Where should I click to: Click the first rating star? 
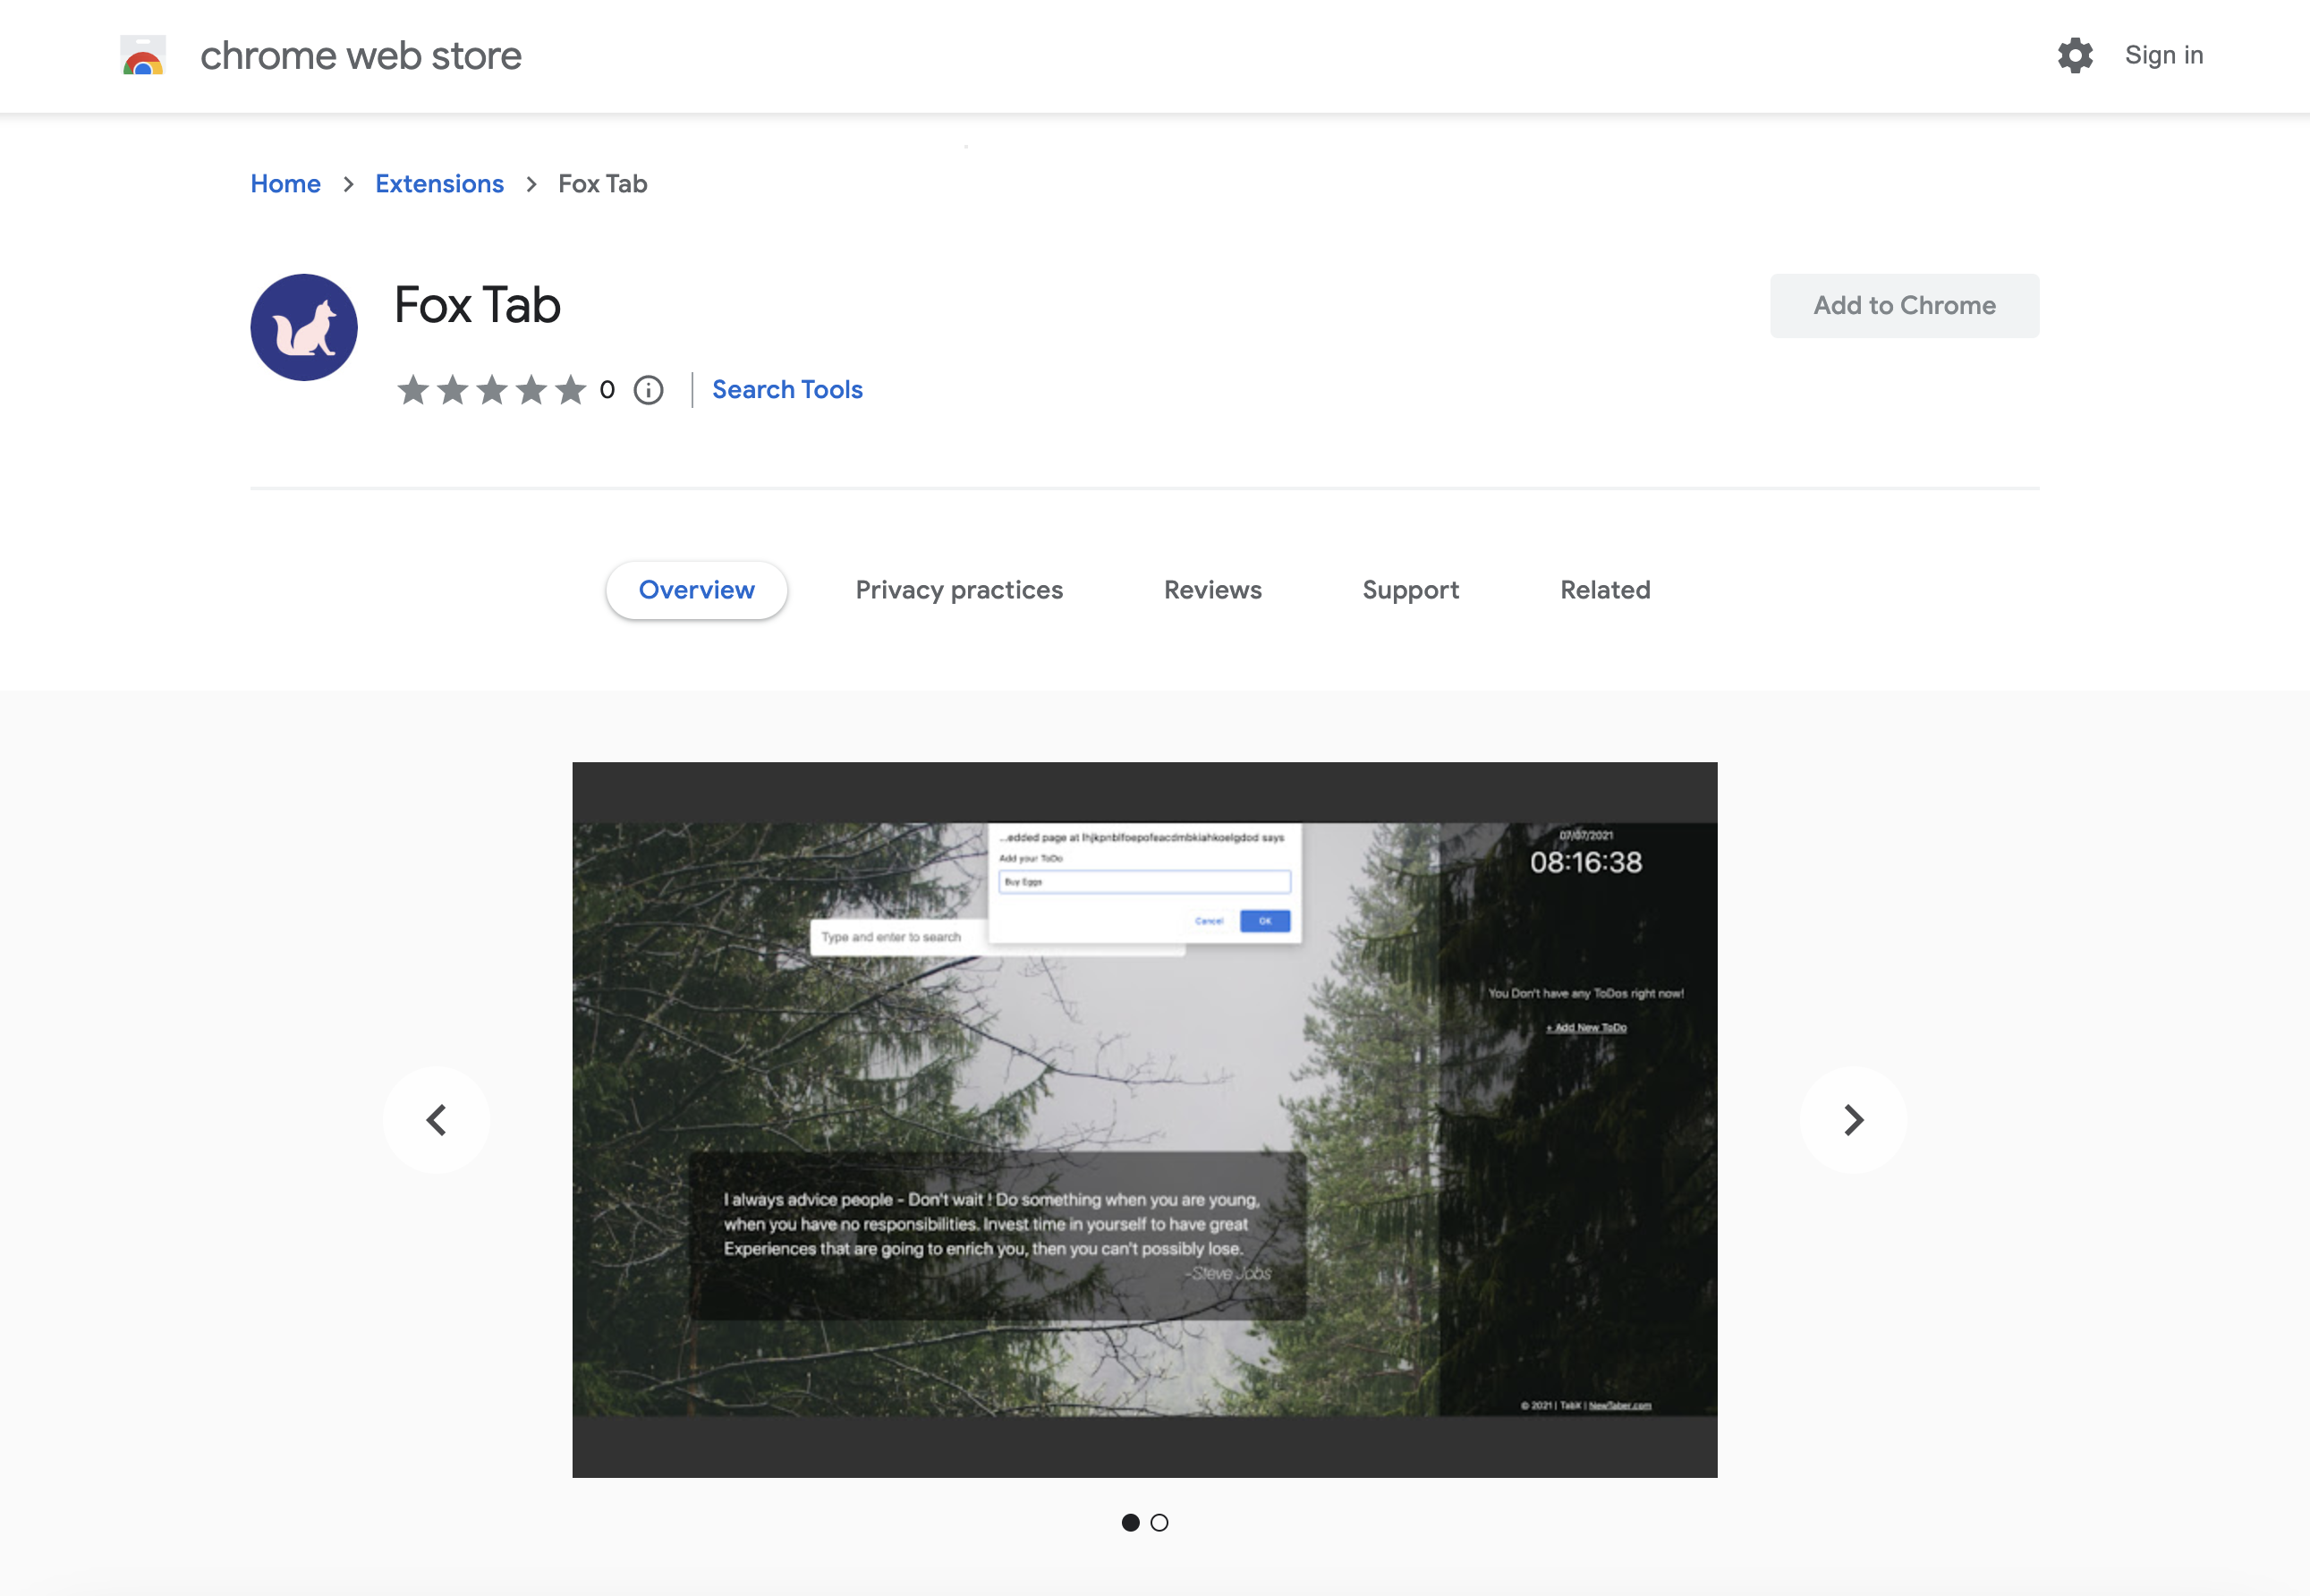413,390
